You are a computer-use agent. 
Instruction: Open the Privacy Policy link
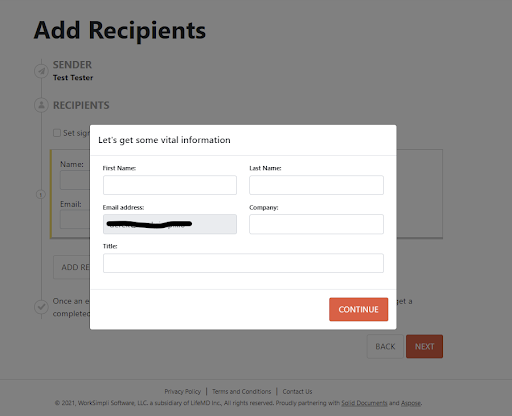tap(183, 391)
